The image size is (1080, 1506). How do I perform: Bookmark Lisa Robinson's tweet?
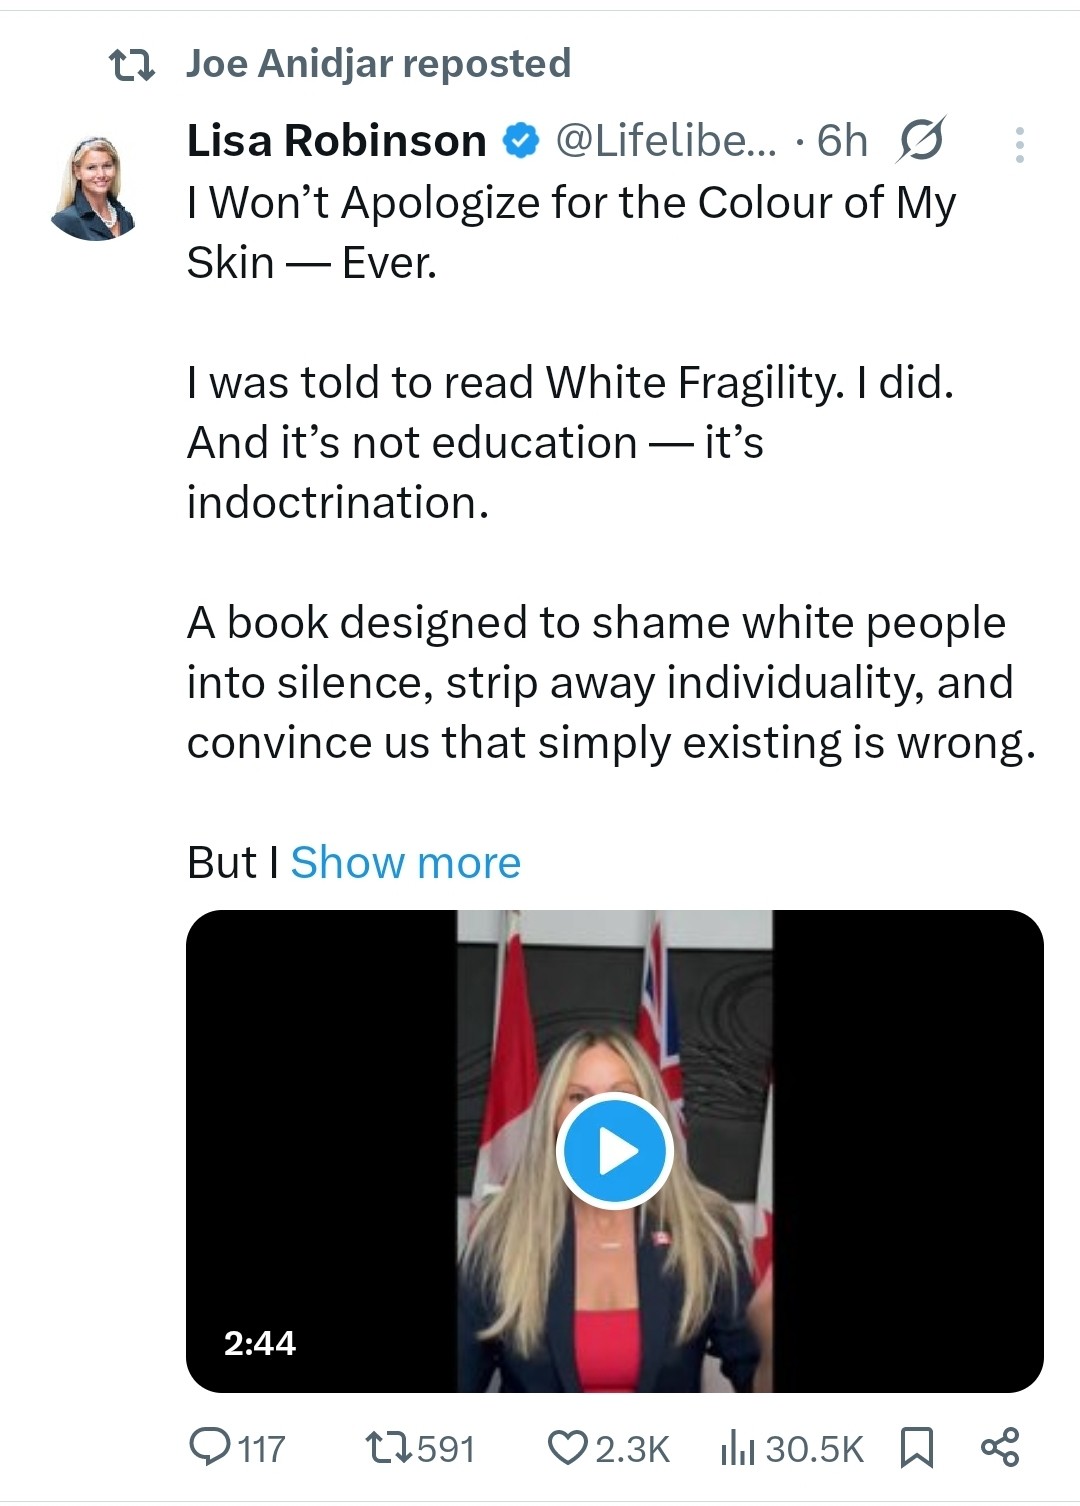coord(917,1447)
